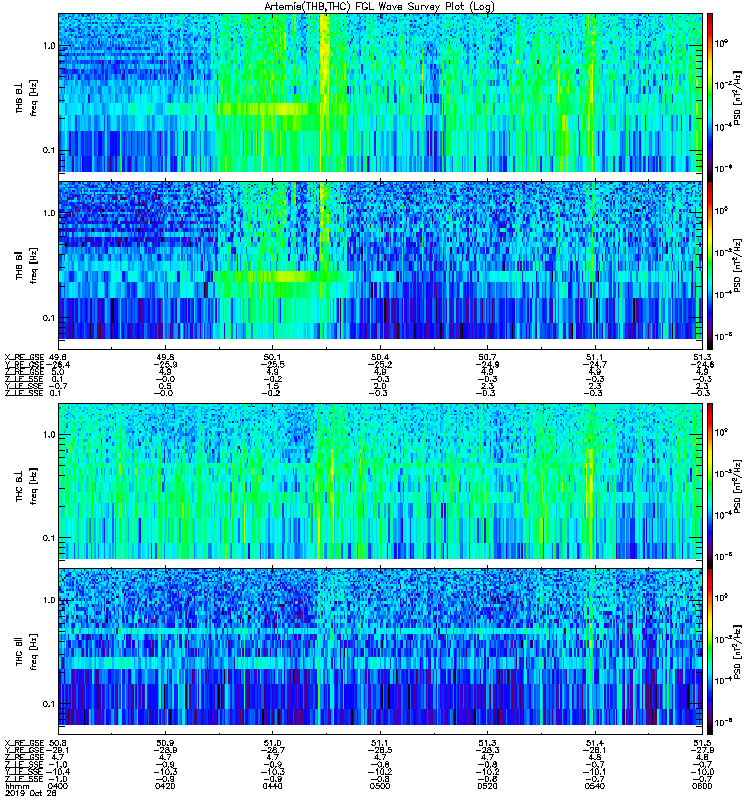Click the 0500 time tick label
This screenshot has width=750, height=800.
coord(380,786)
